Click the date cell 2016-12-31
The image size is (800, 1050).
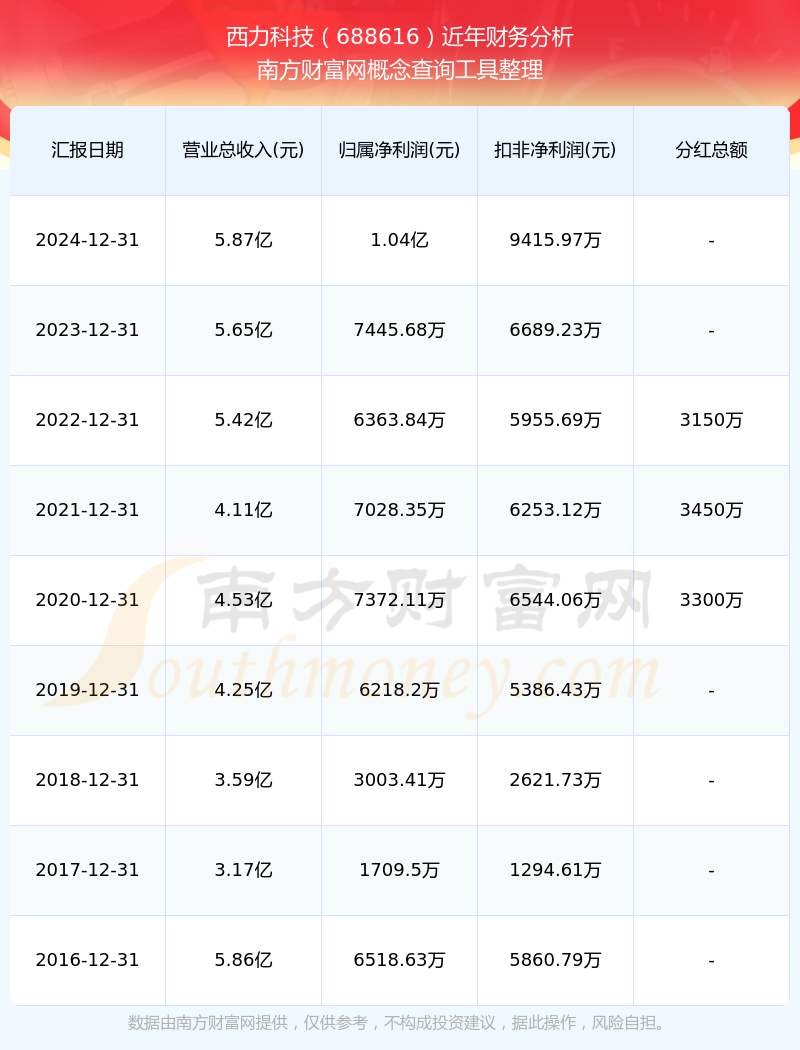tap(88, 960)
